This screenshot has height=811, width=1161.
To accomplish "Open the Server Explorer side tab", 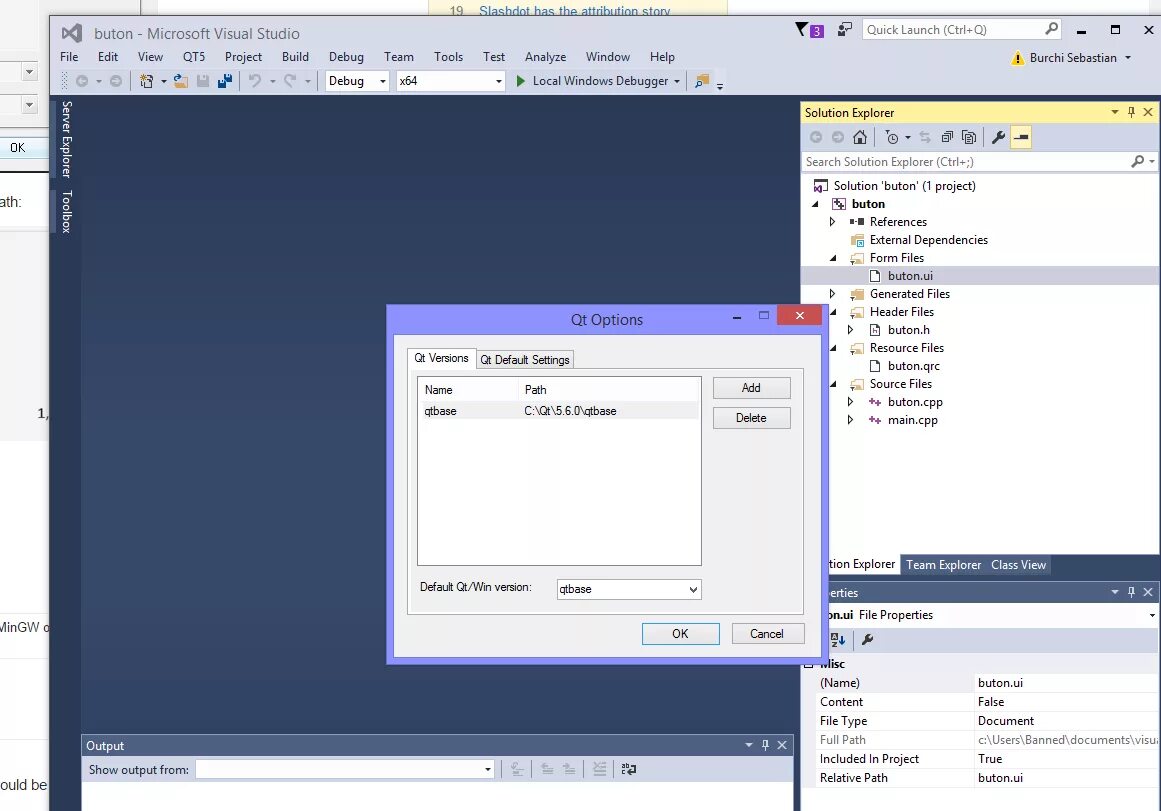I will 67,139.
